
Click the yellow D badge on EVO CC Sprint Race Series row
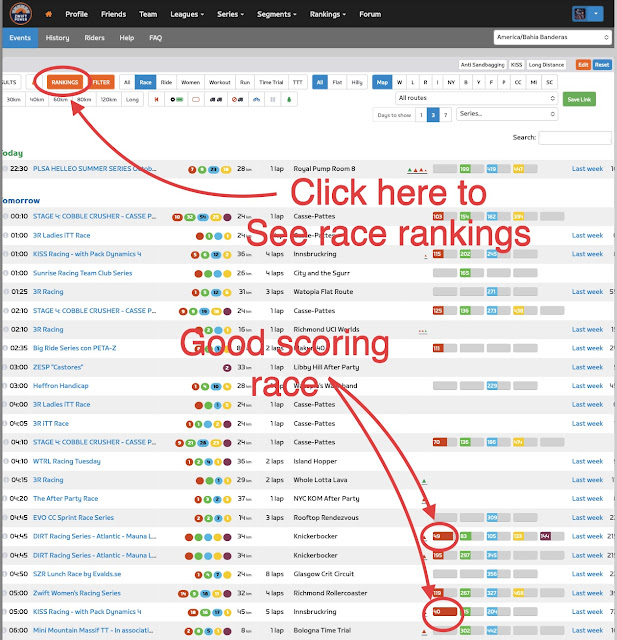coord(227,518)
